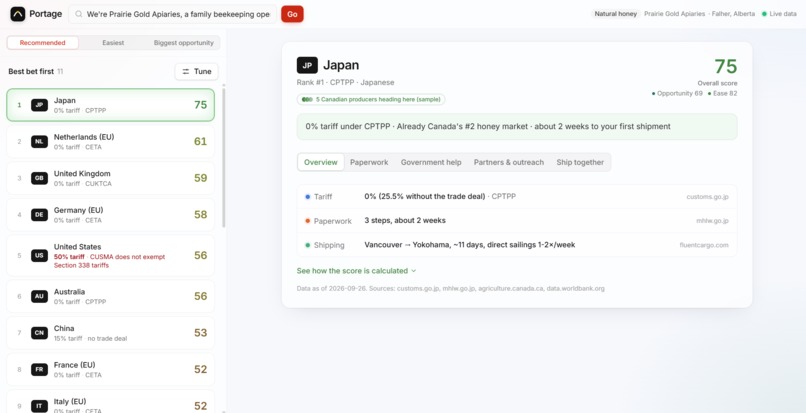Click the GB country badge icon

[x=40, y=178]
